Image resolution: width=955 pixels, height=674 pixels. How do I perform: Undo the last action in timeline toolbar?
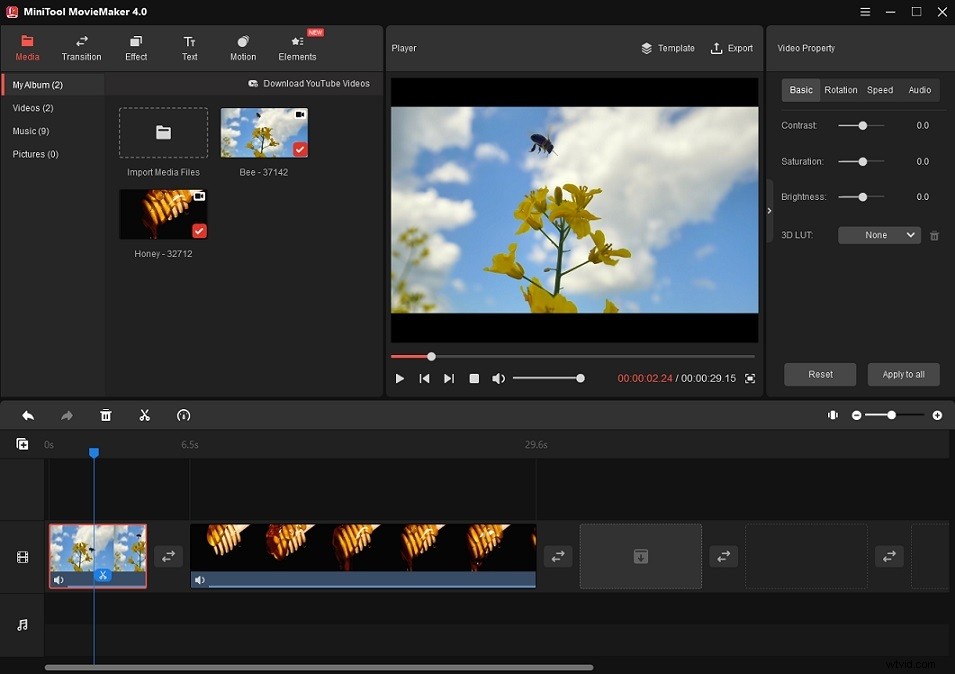point(28,415)
